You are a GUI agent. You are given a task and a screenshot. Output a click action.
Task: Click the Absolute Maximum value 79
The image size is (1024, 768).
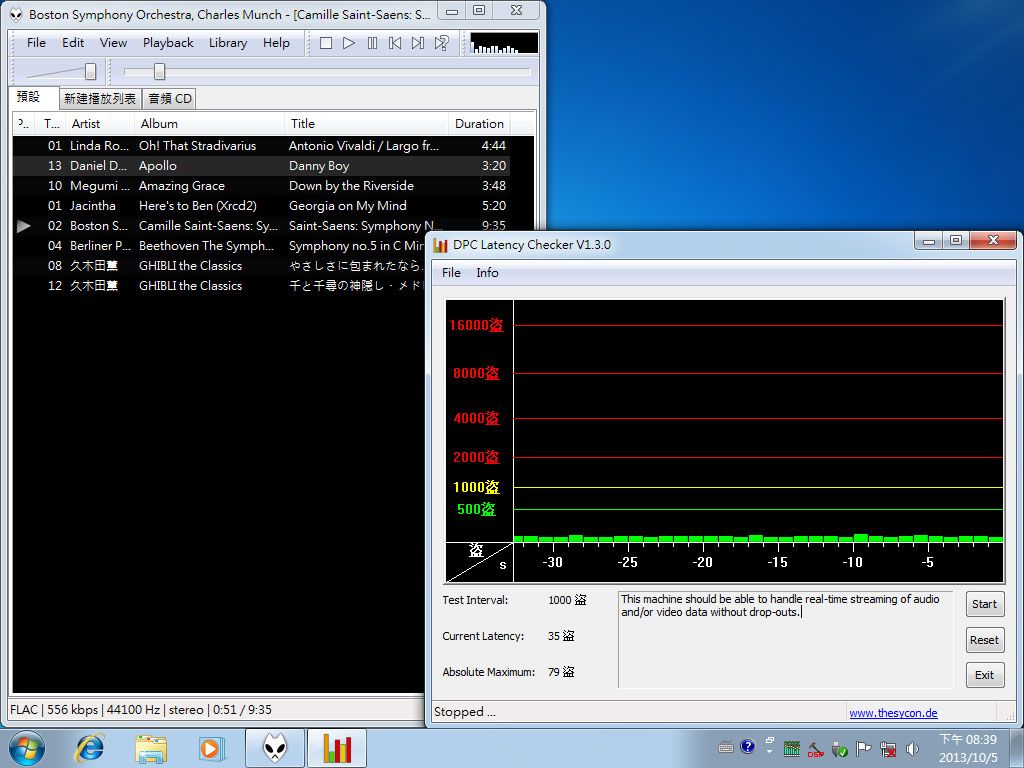click(x=561, y=672)
